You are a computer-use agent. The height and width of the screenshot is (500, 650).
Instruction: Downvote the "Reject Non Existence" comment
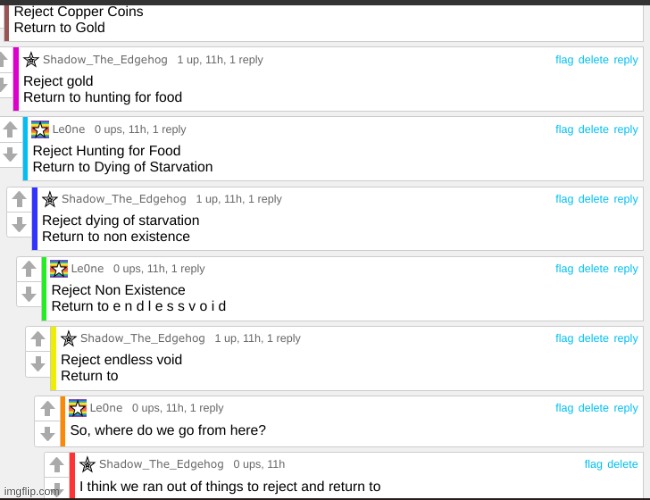pyautogui.click(x=29, y=294)
